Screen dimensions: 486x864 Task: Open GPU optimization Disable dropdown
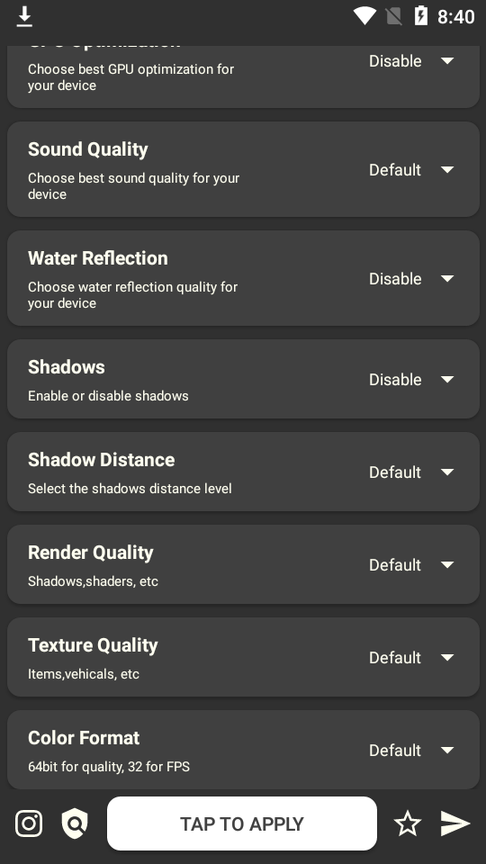tap(411, 61)
